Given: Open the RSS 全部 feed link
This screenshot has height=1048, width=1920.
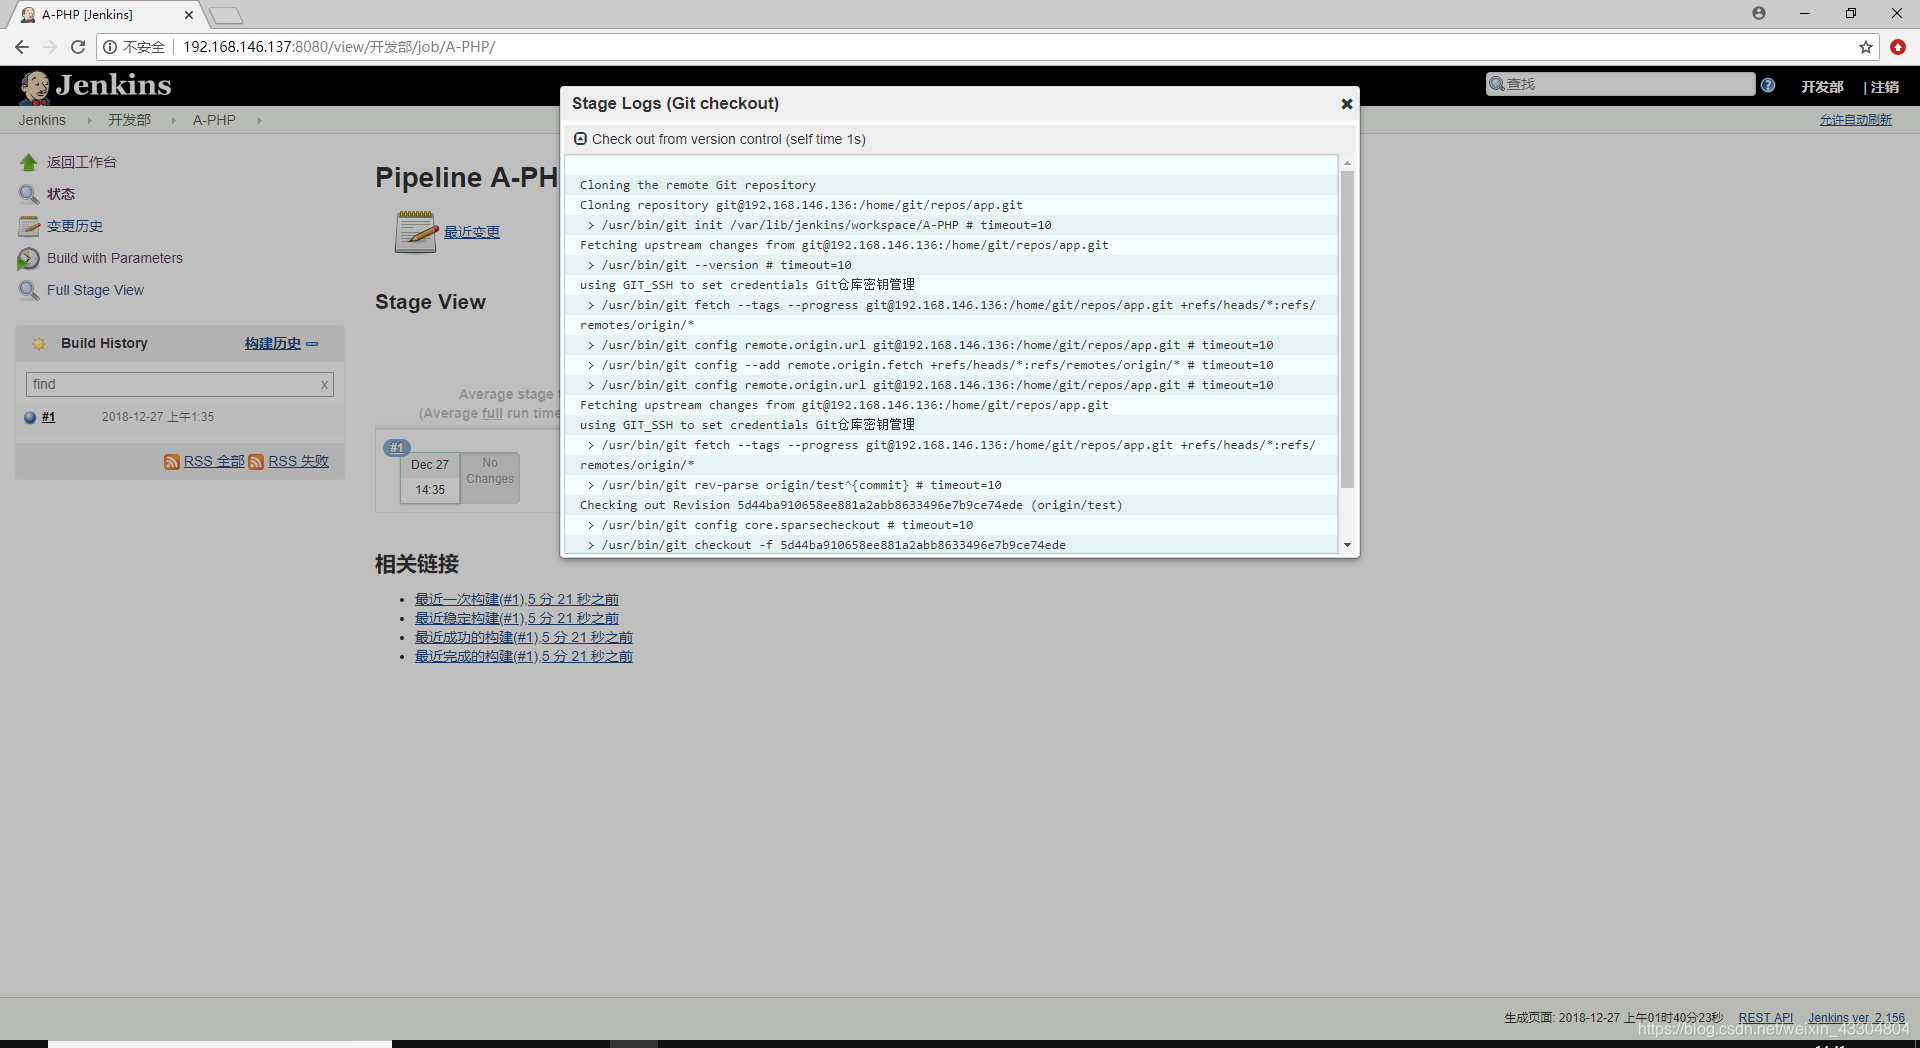Looking at the screenshot, I should (x=214, y=461).
